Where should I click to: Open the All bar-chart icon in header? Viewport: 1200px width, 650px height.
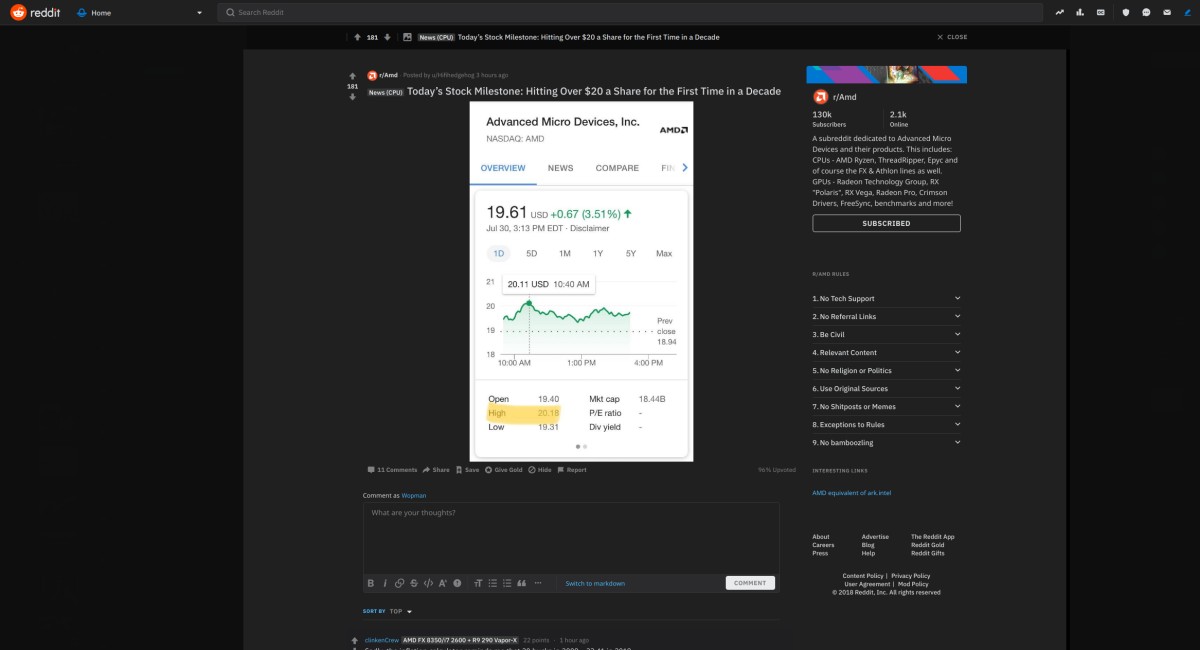pos(1080,13)
